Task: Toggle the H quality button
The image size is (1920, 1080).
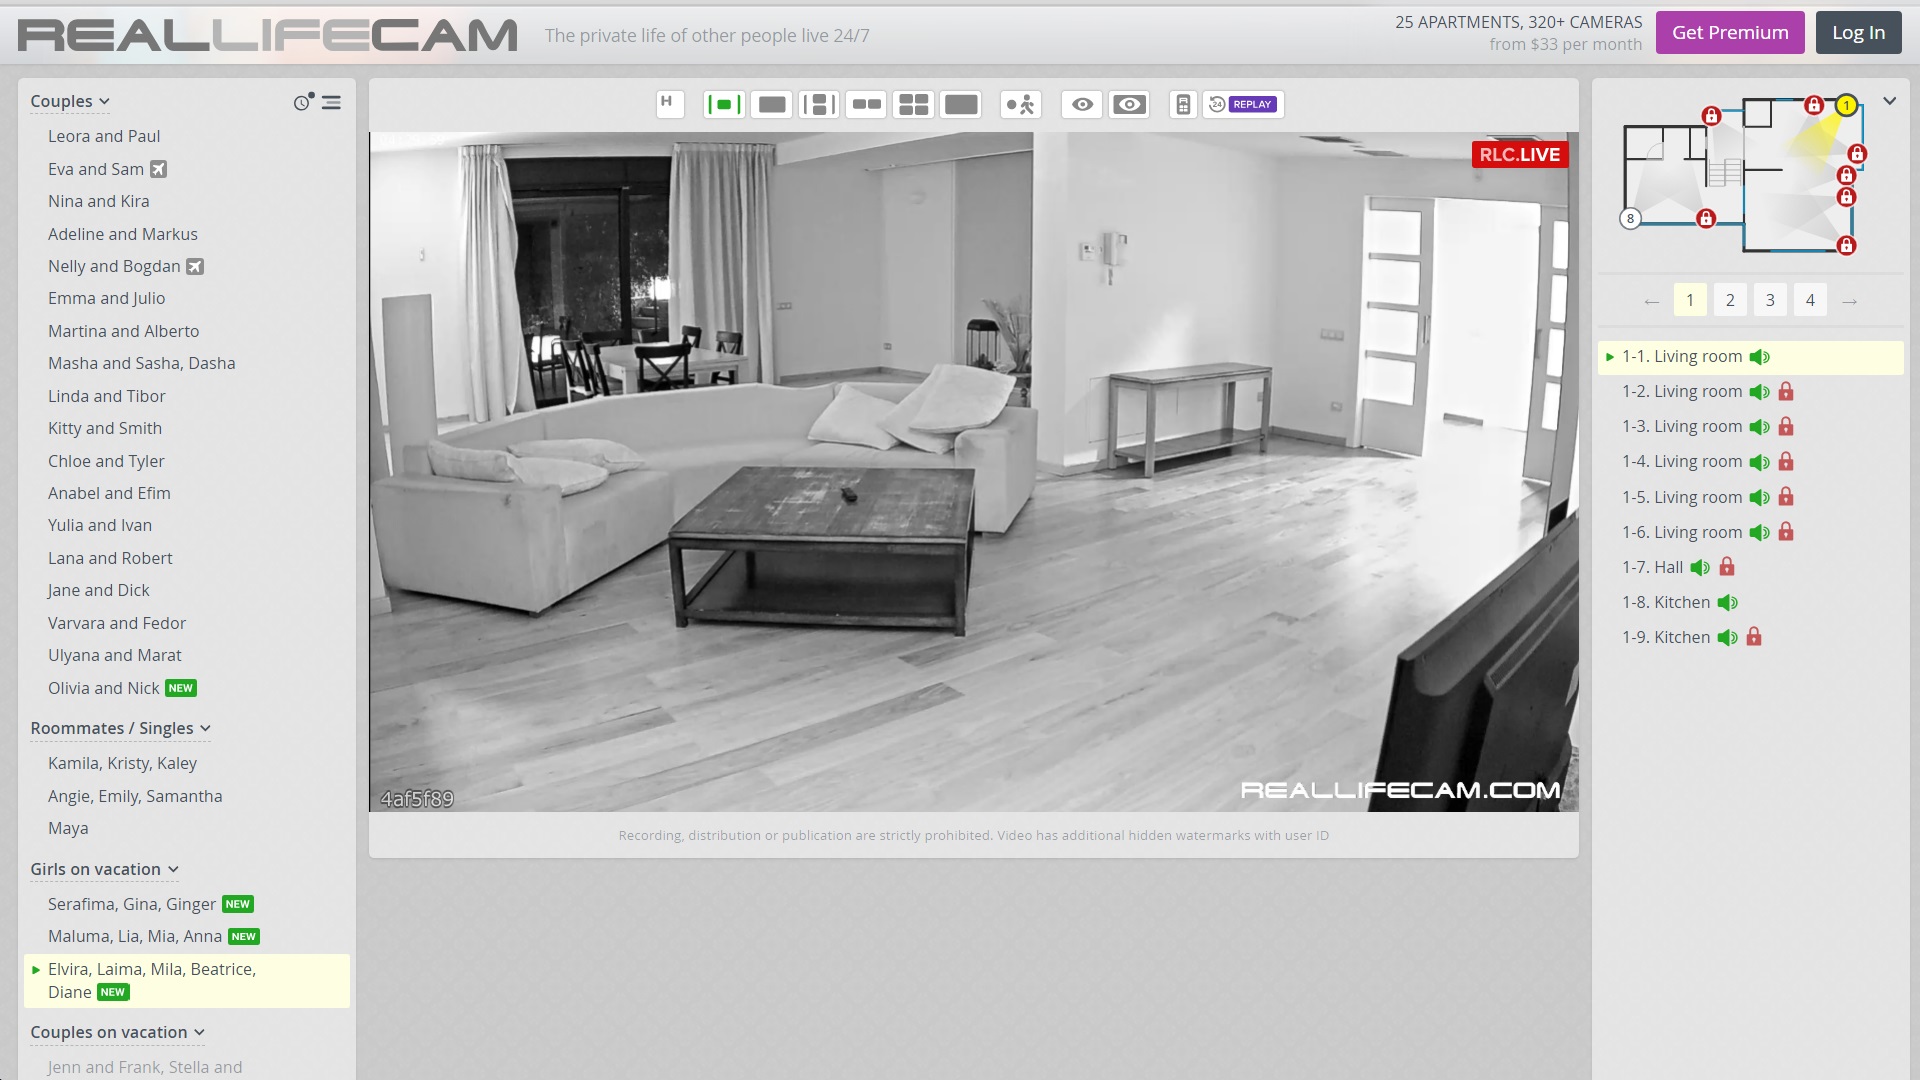Action: point(669,104)
